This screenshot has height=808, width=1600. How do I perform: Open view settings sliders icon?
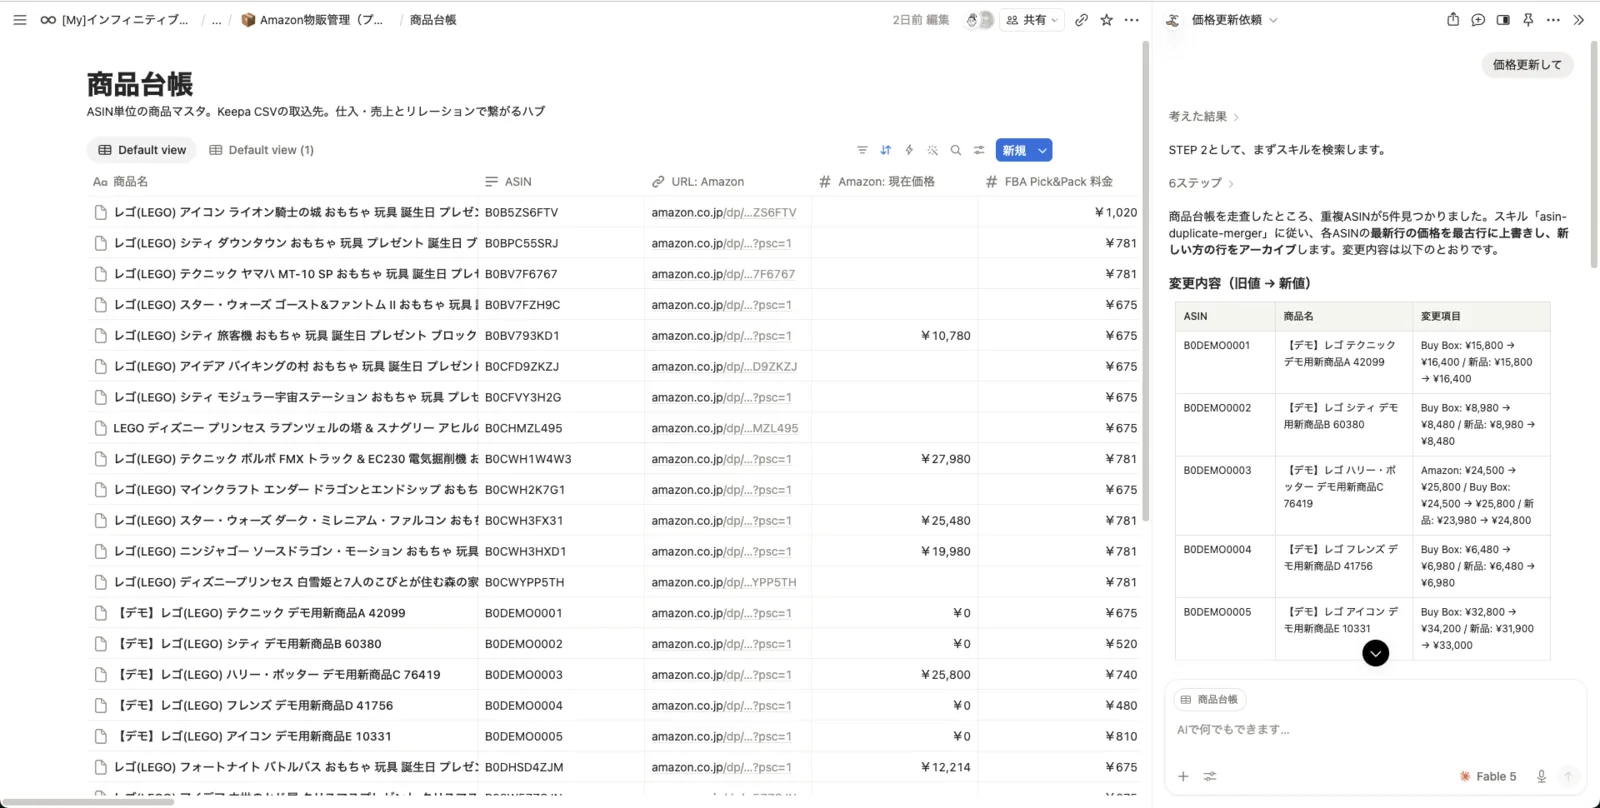[979, 150]
